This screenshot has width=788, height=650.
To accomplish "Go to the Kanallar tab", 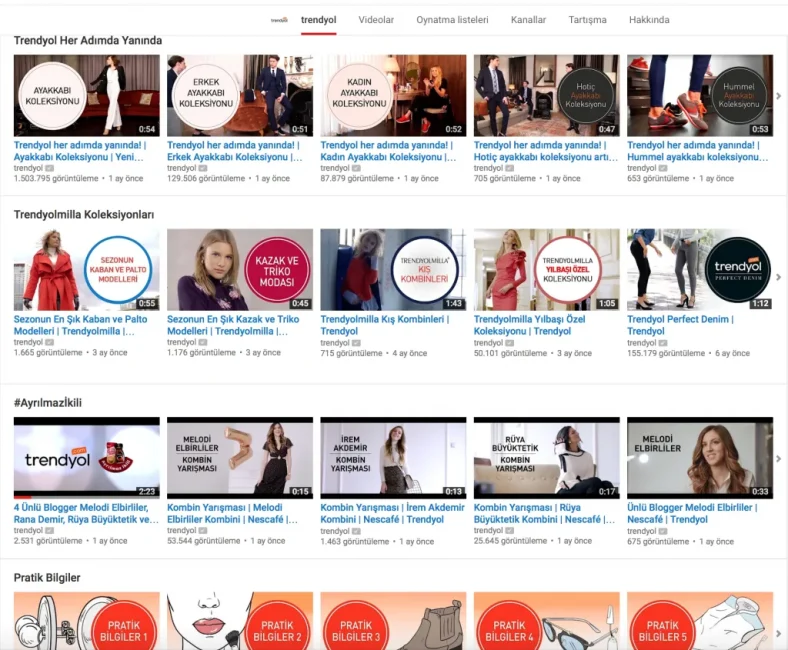I will [x=528, y=20].
